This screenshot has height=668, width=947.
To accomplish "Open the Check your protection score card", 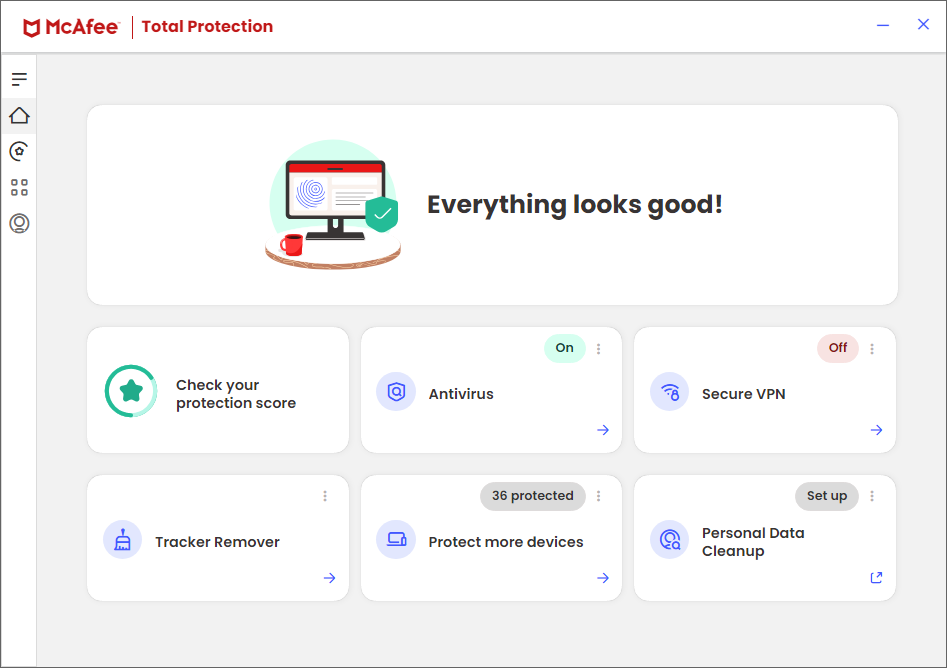I will pyautogui.click(x=236, y=394).
